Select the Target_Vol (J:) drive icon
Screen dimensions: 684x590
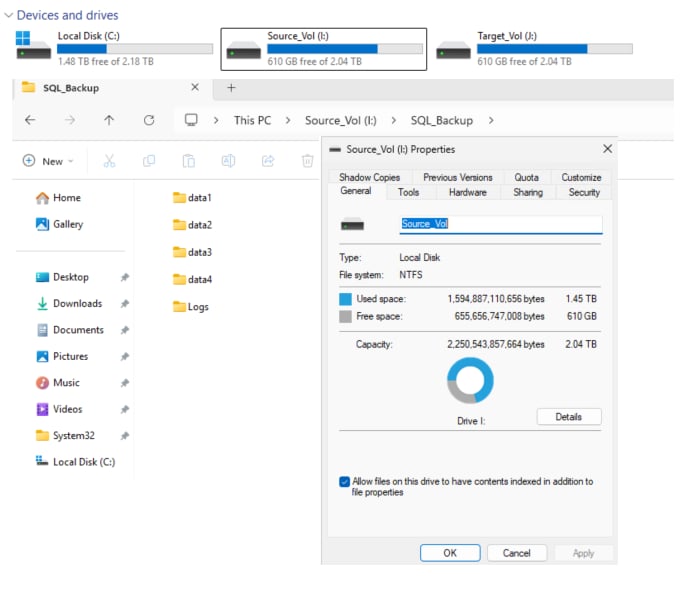tap(453, 50)
